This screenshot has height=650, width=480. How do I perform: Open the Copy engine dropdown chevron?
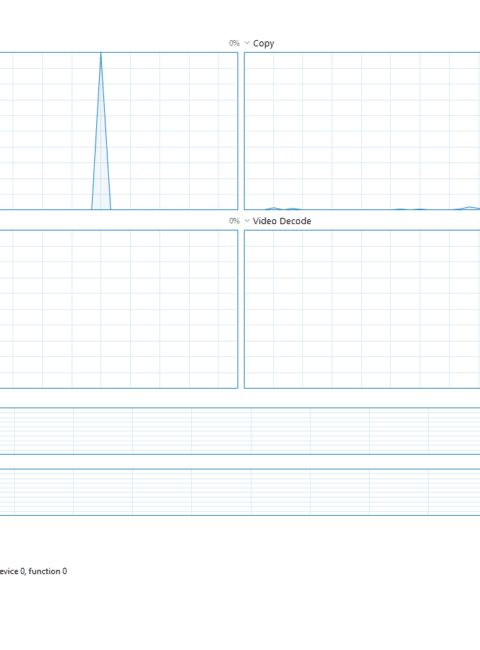[247, 43]
